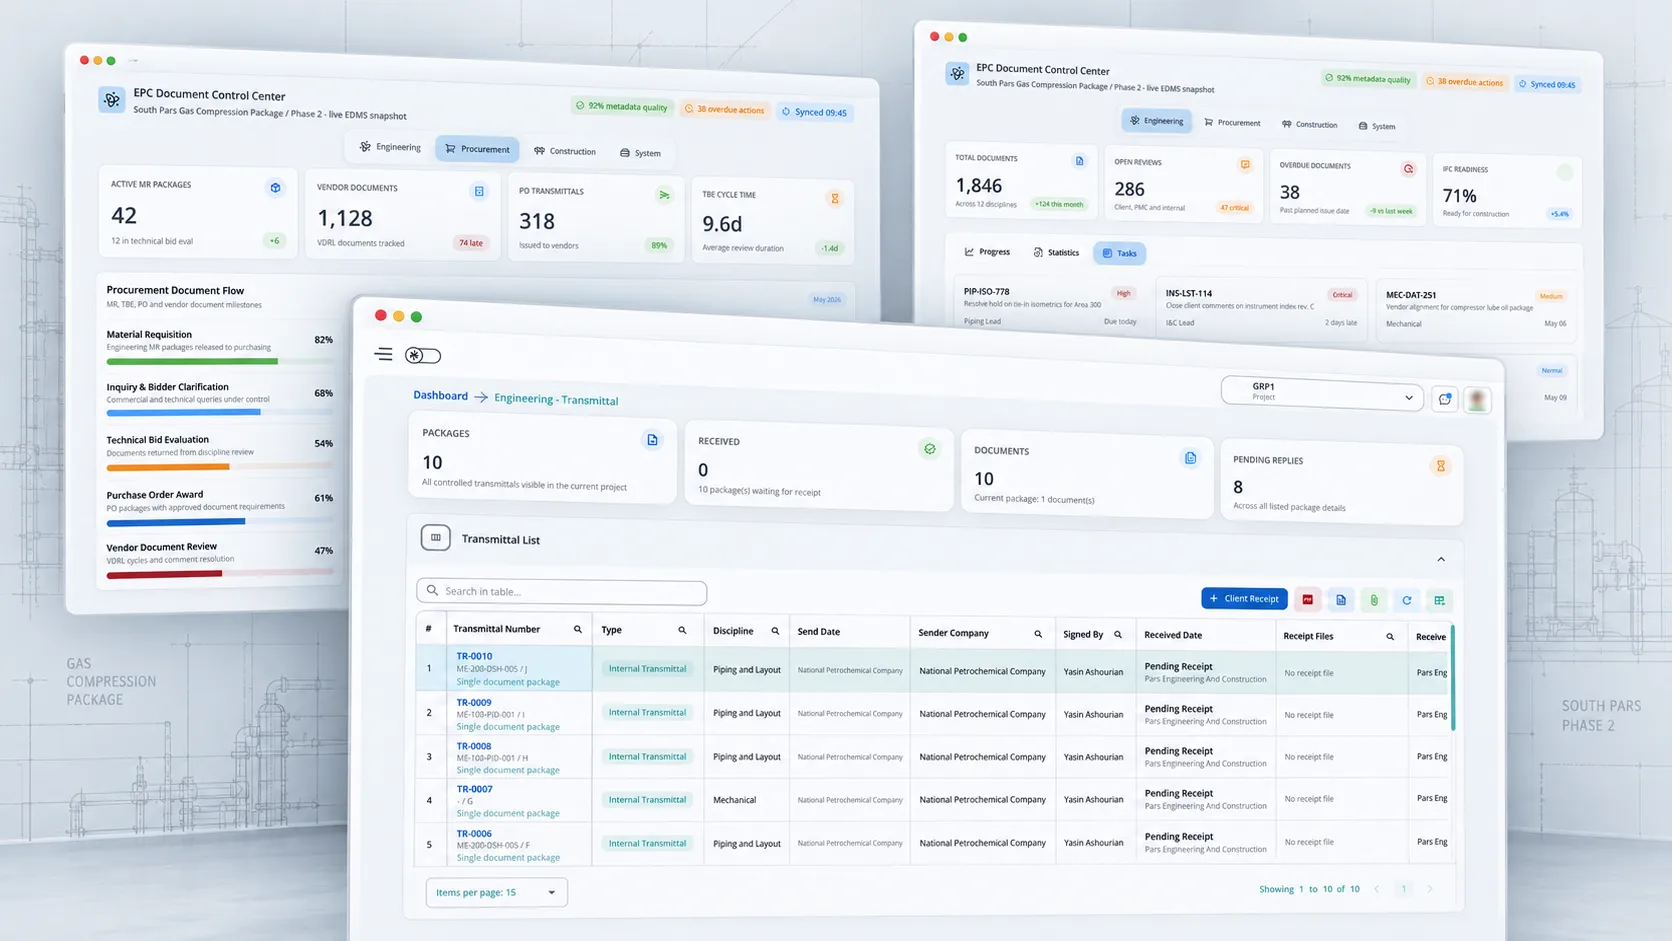Search the Transmittal Number column
Image resolution: width=1672 pixels, height=941 pixels.
click(x=577, y=629)
